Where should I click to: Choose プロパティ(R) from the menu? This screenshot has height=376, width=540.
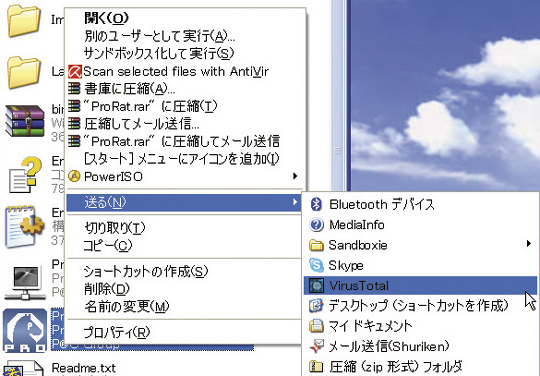[185, 332]
